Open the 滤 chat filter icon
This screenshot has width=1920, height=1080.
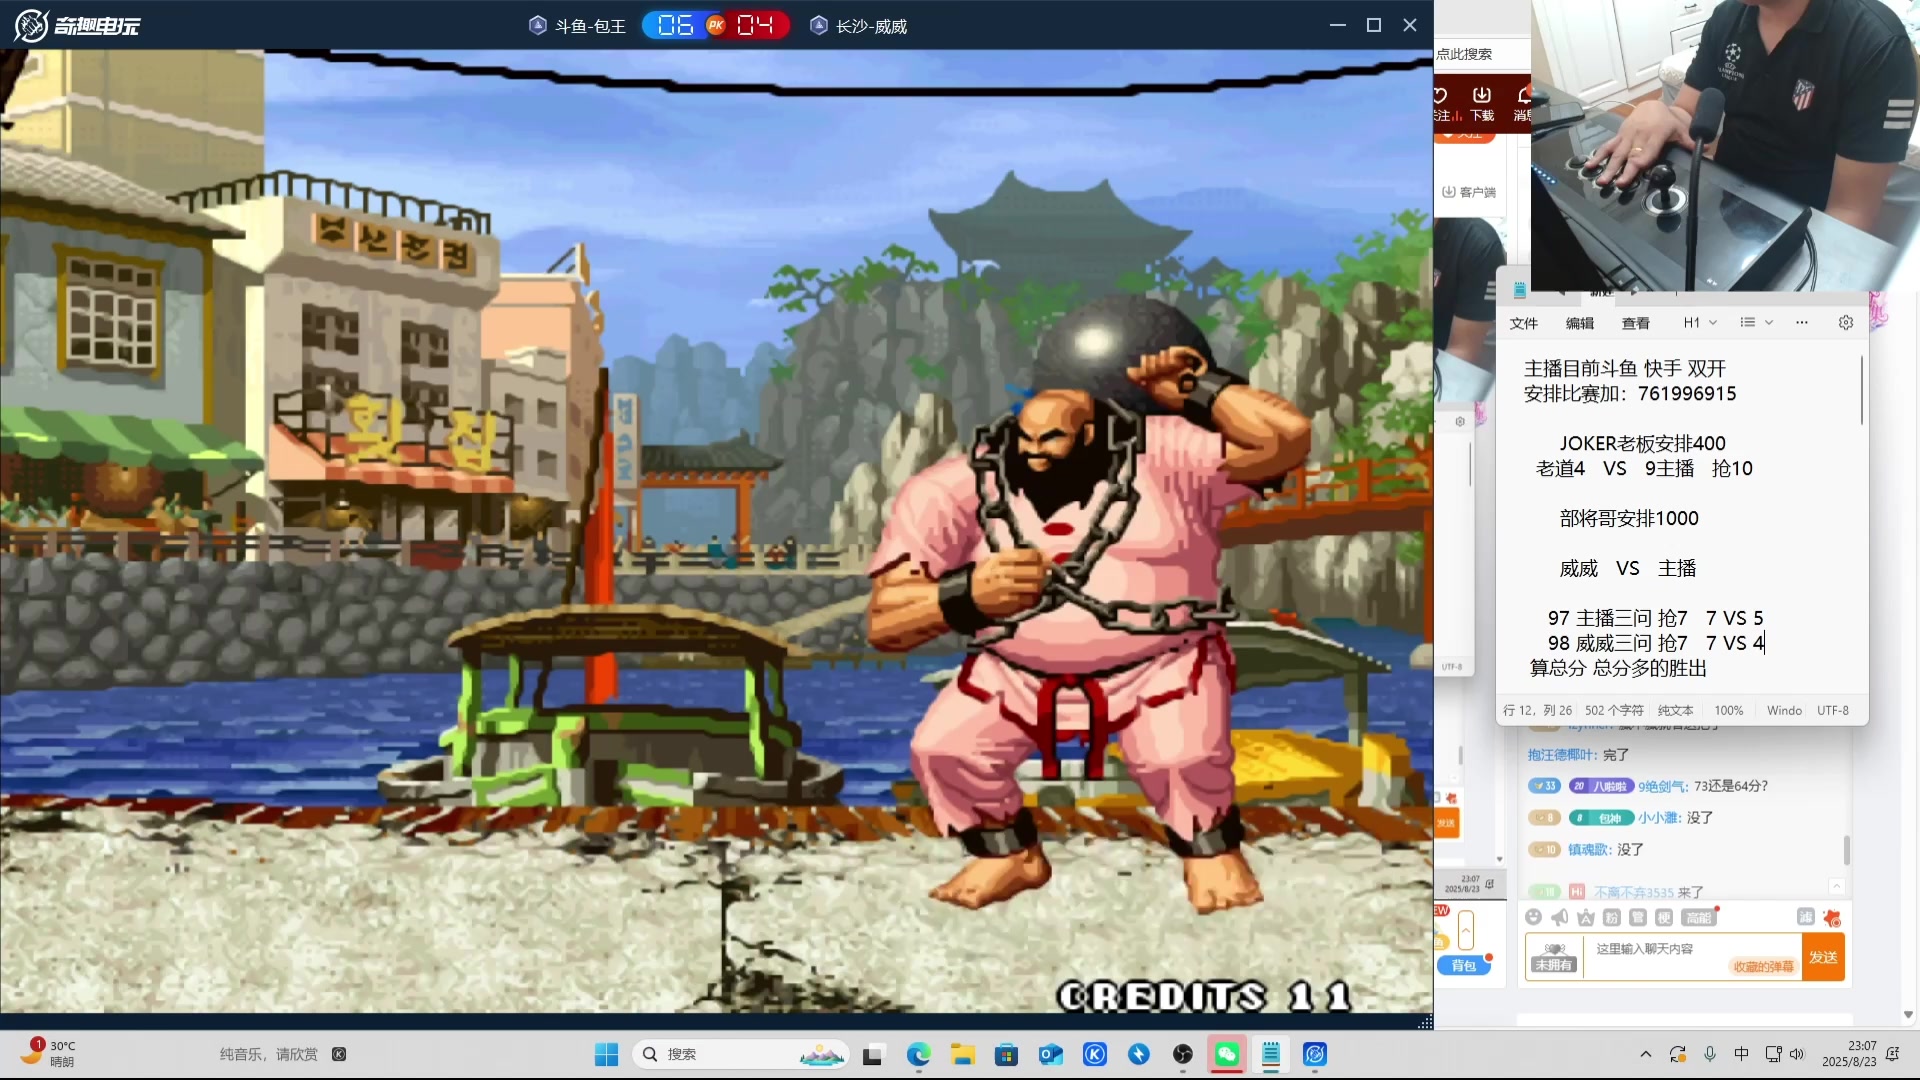click(1805, 916)
